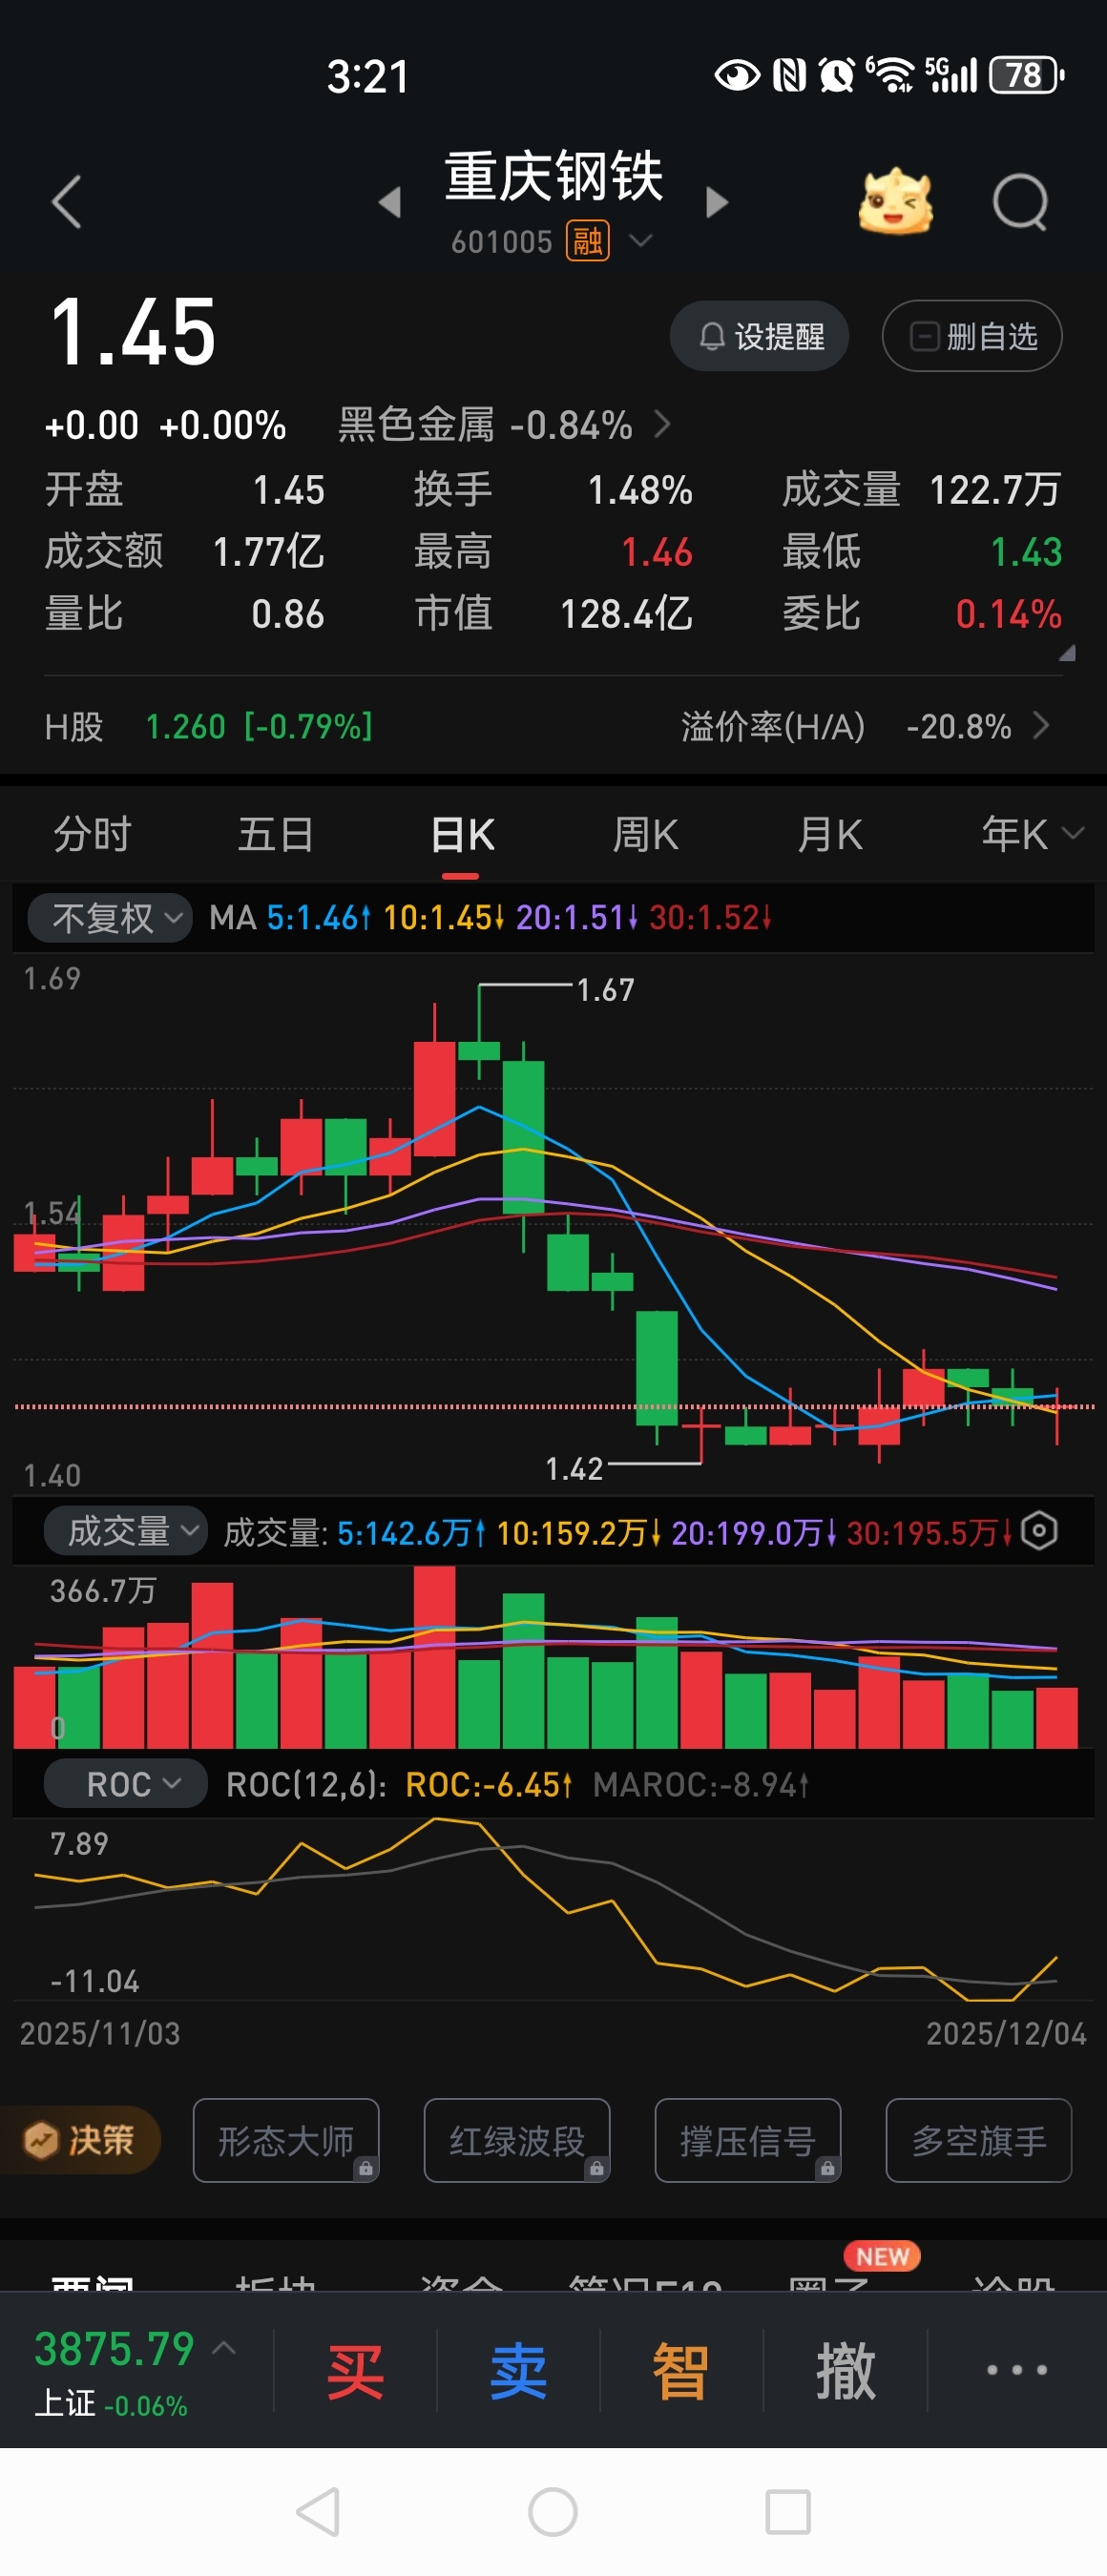Remove from watchlist with 删自选
The width and height of the screenshot is (1107, 2576).
971,336
